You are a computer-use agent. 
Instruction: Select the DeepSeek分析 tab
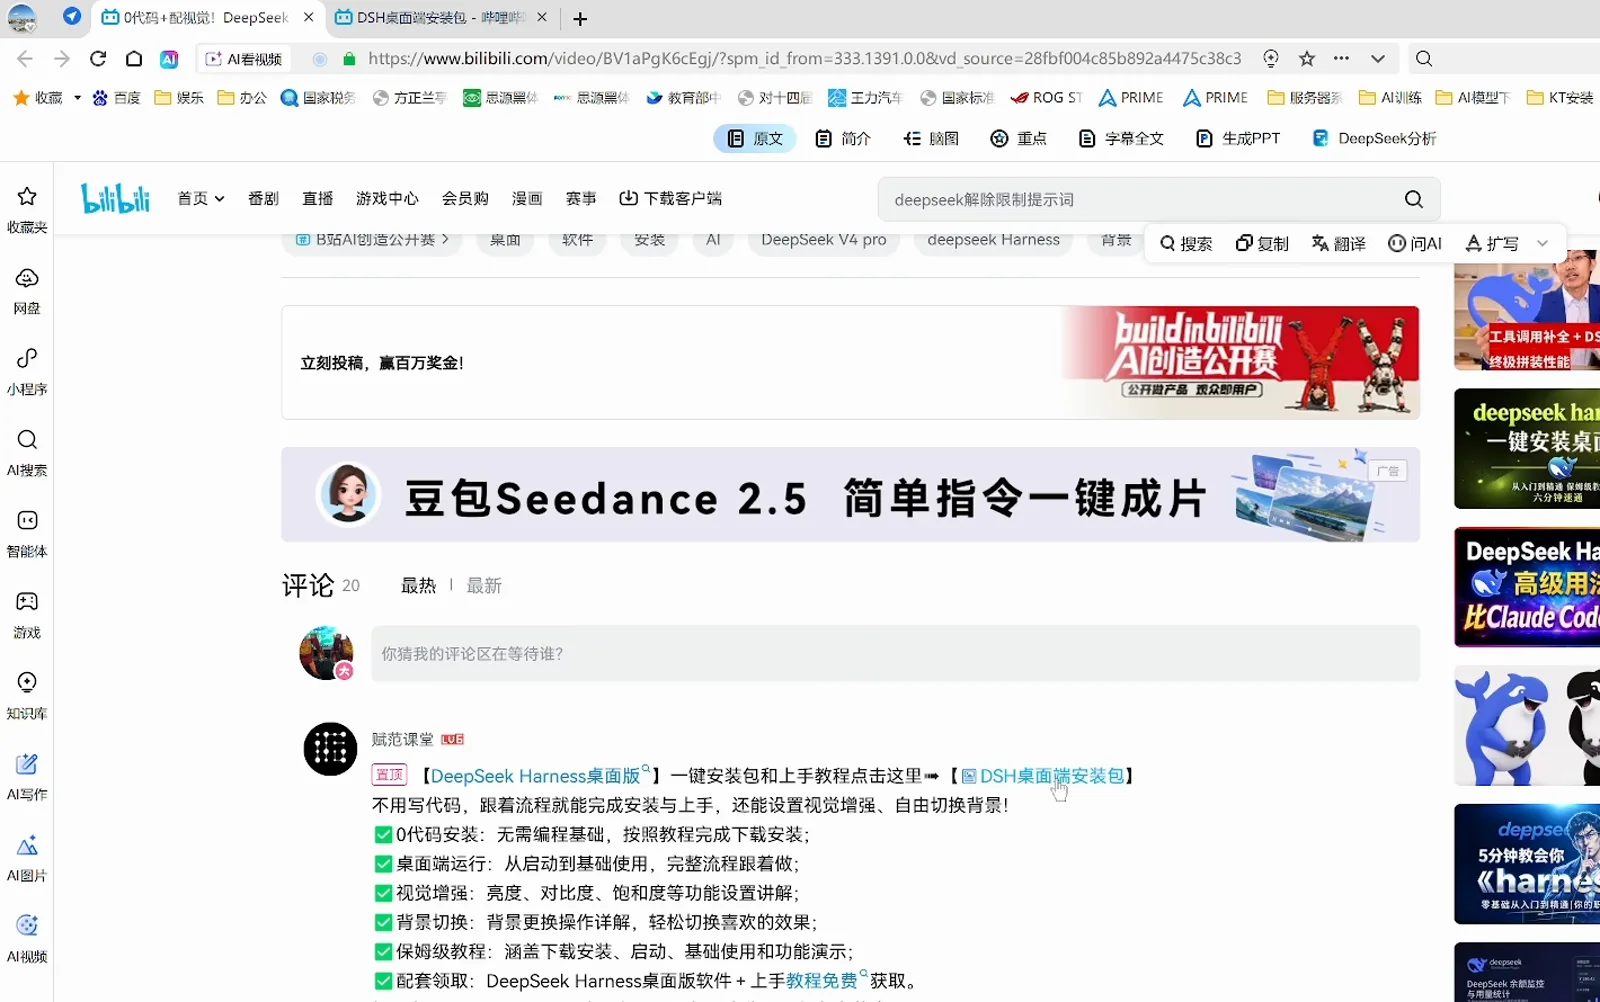point(1375,138)
